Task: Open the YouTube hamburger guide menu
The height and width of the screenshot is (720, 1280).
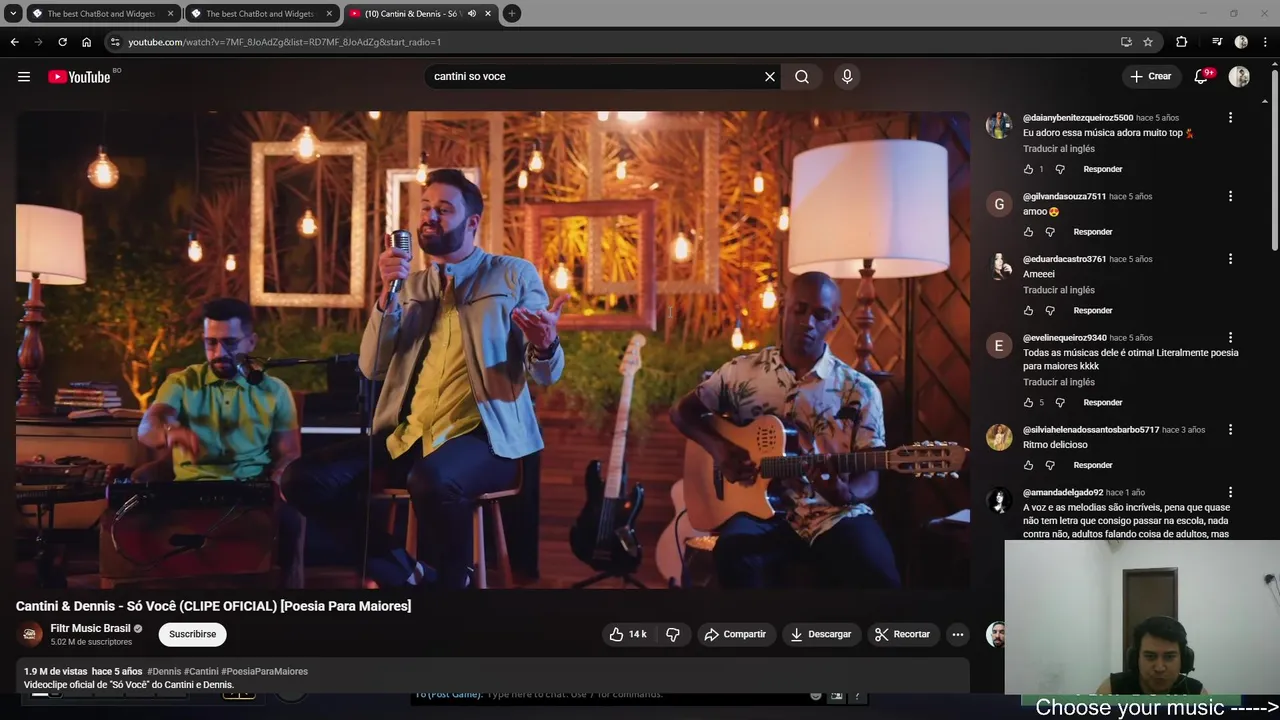Action: [24, 76]
